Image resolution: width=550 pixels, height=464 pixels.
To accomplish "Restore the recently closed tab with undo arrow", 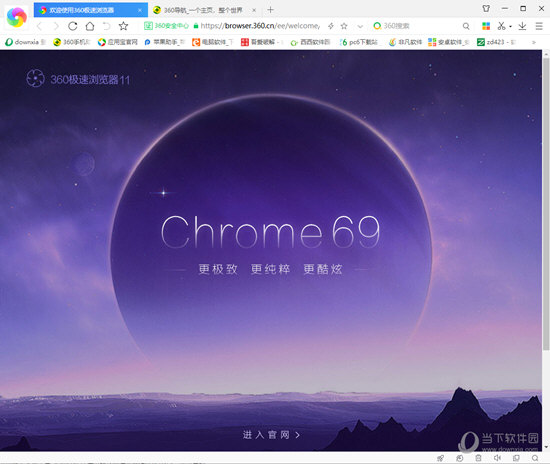I will [107, 26].
